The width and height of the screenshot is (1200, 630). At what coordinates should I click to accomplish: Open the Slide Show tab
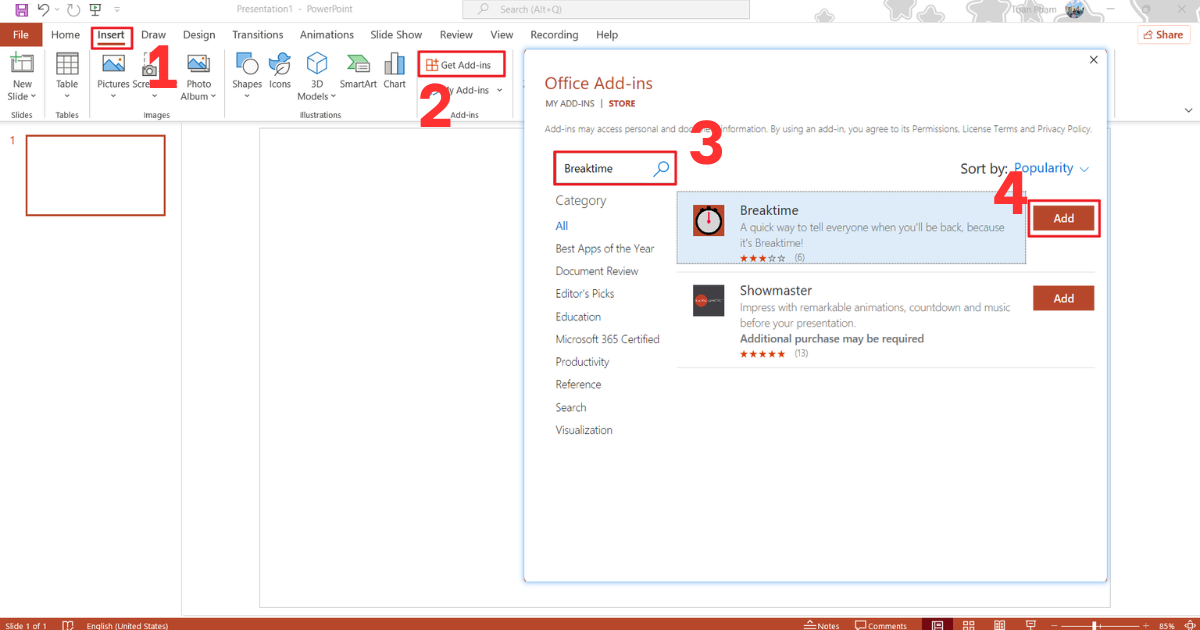(x=396, y=35)
